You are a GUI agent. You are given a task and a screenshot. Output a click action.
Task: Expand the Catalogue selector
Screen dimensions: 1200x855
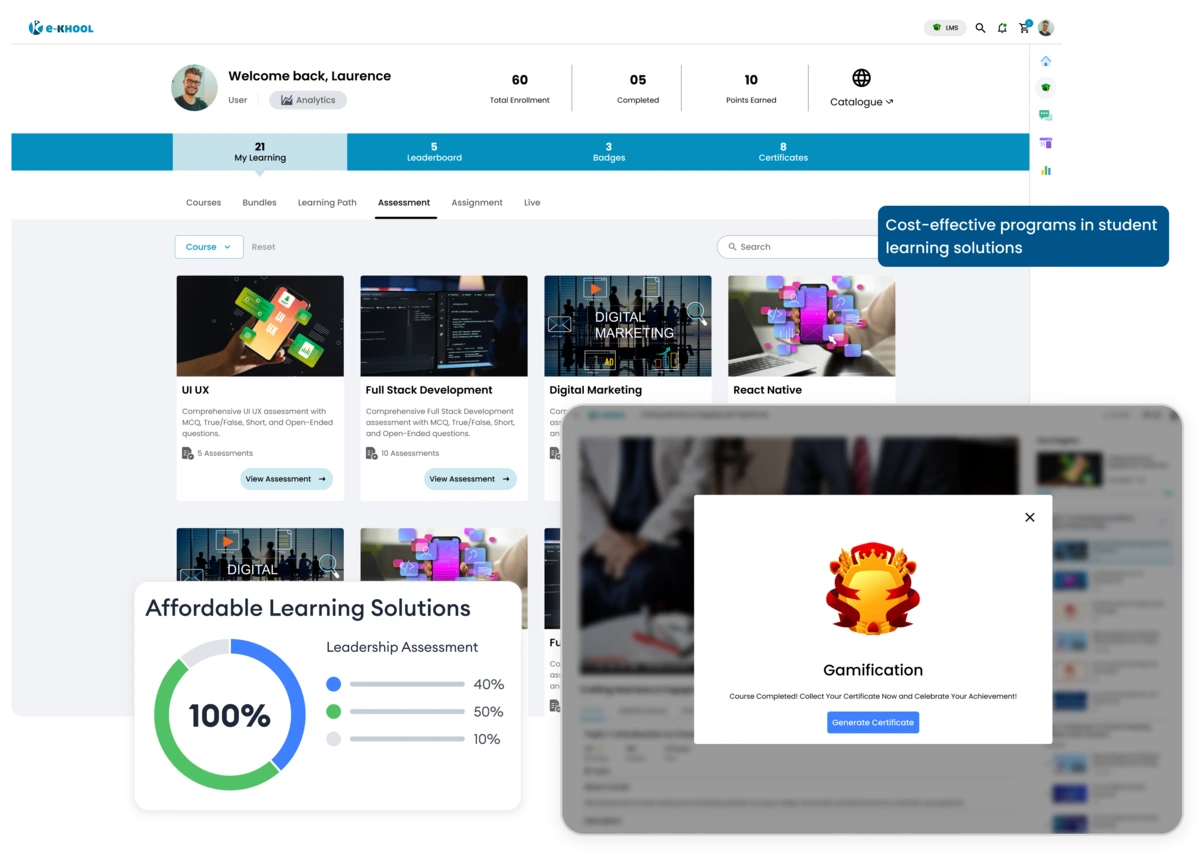click(860, 101)
